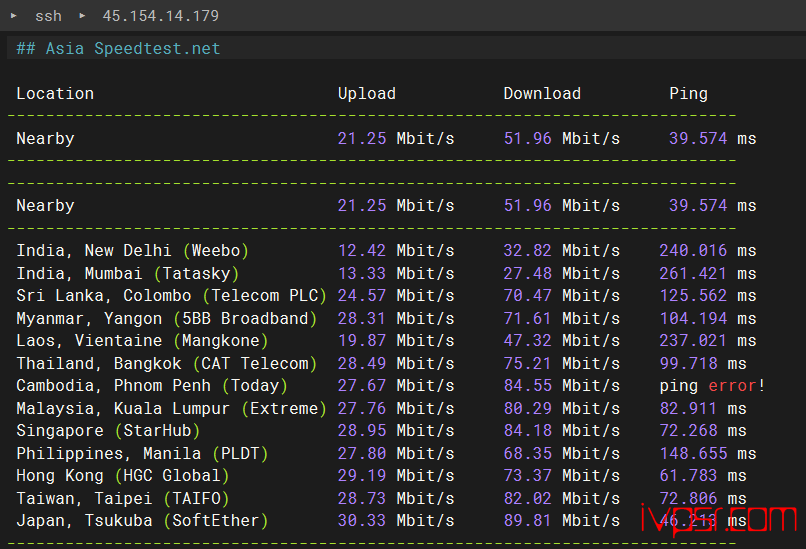Select the Singapore (StarHub) location entry
The width and height of the screenshot is (806, 549).
(108, 430)
